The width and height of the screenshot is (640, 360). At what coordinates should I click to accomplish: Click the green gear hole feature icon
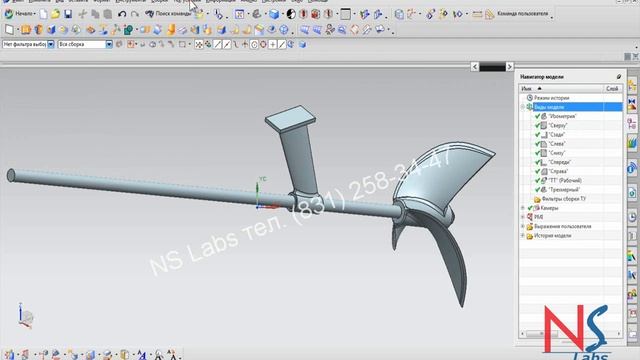pos(129,30)
